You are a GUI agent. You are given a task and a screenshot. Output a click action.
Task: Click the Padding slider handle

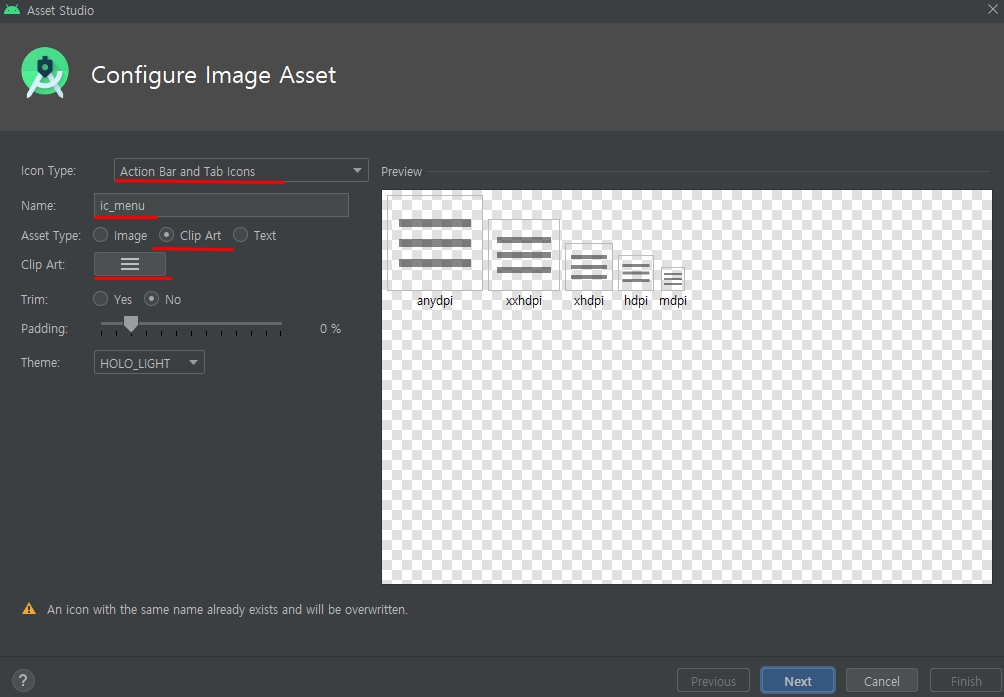click(131, 324)
